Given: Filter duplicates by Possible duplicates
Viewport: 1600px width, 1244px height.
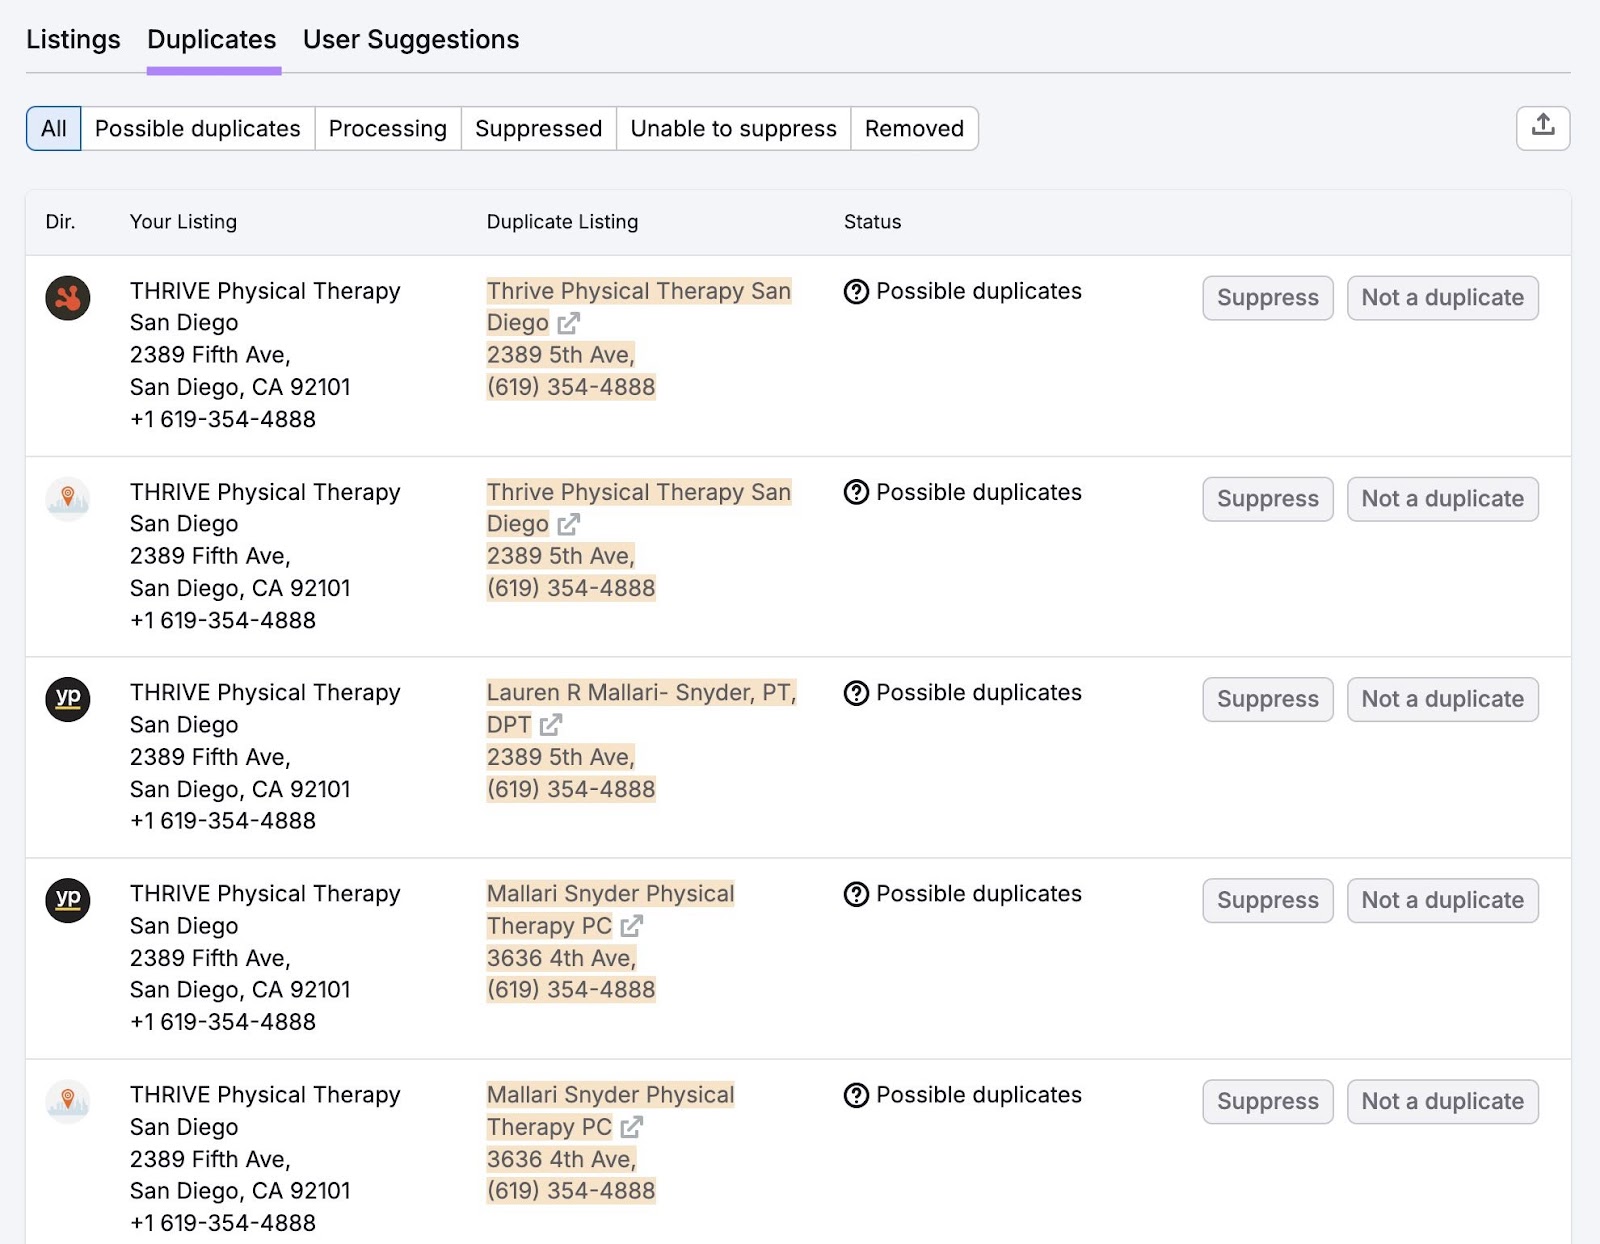Looking at the screenshot, I should click(197, 128).
